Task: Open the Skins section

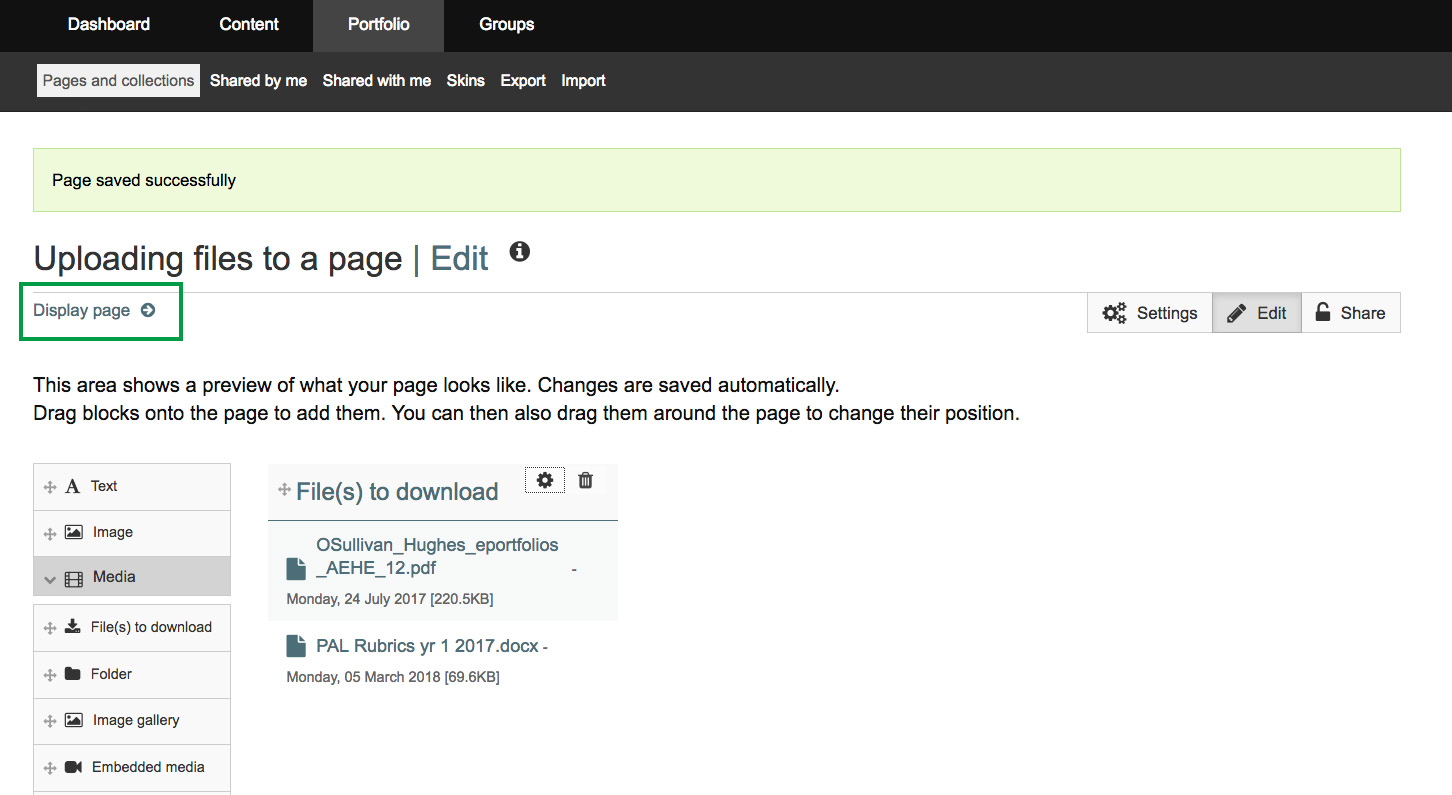Action: [x=465, y=81]
